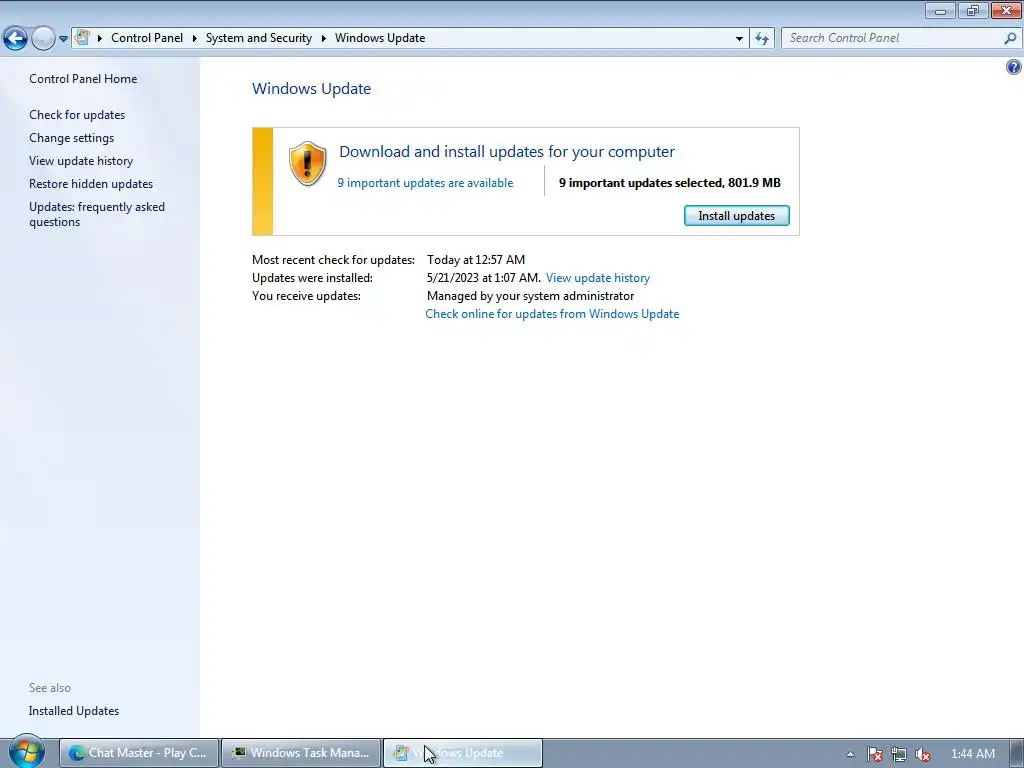
Task: Open the address bar history dropdown
Action: click(x=739, y=39)
